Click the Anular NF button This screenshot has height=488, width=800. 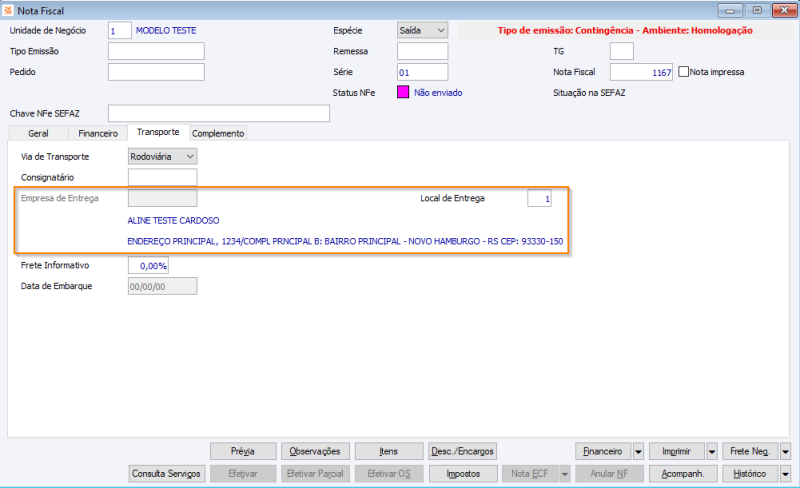(610, 474)
